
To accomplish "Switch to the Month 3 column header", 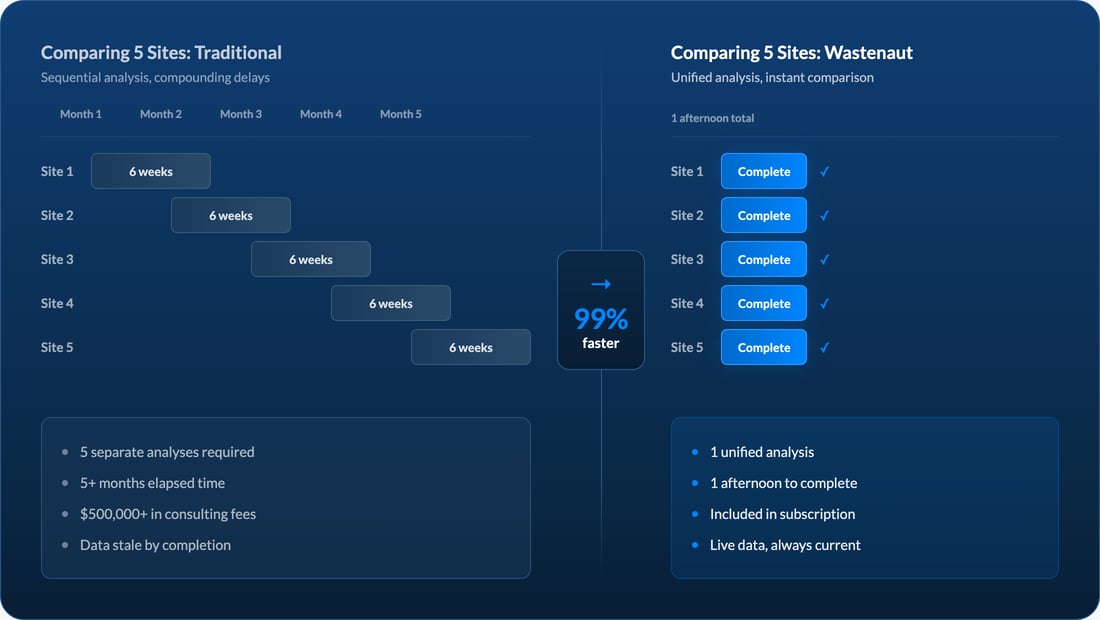I will click(x=241, y=114).
